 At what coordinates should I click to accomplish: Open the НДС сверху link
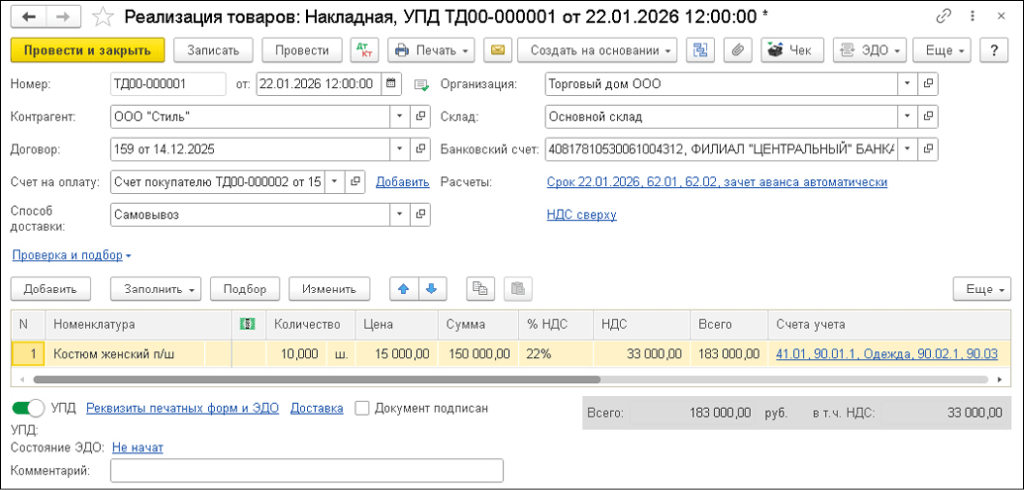click(x=581, y=214)
